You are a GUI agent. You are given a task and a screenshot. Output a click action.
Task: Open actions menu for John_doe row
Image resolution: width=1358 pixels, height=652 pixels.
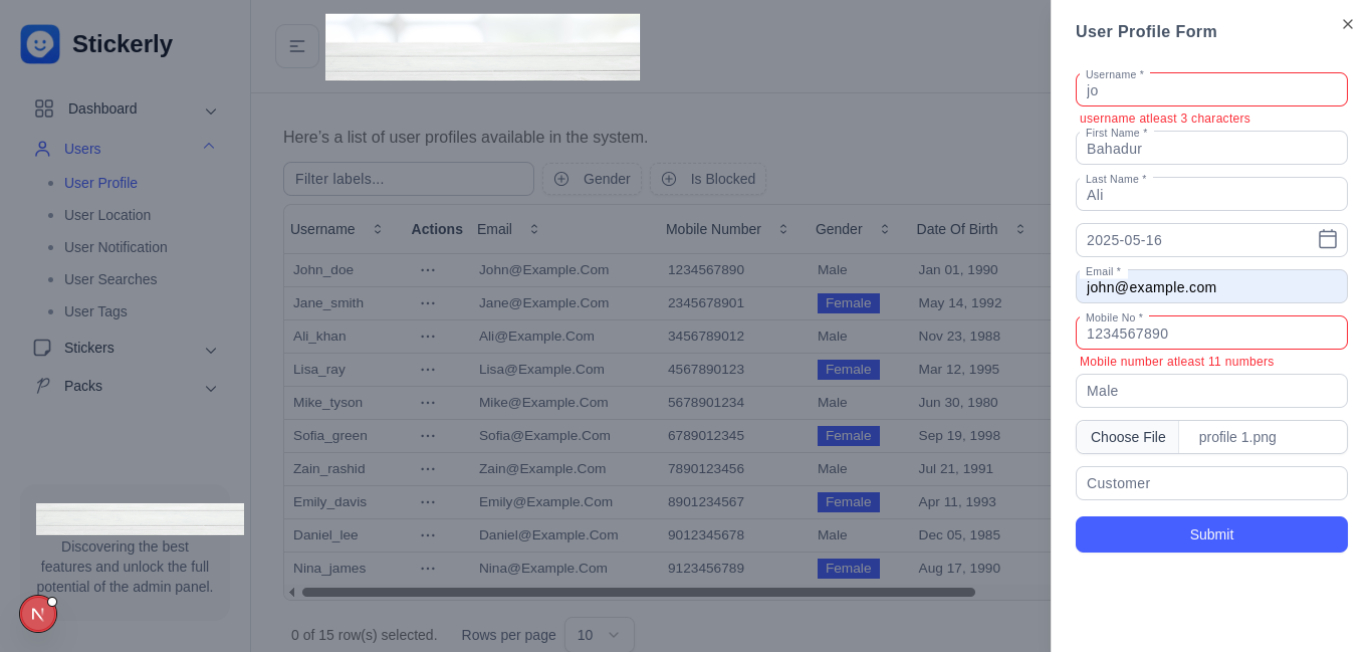coord(428,270)
